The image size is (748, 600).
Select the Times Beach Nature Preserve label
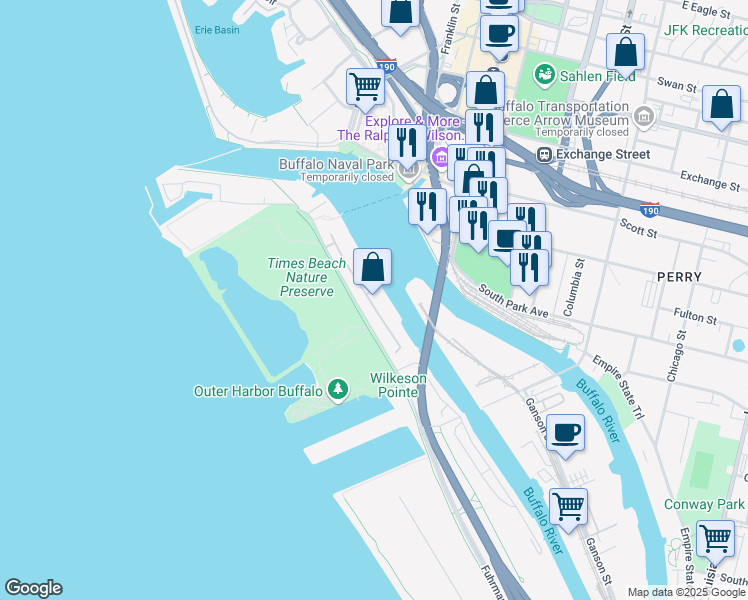pyautogui.click(x=306, y=277)
